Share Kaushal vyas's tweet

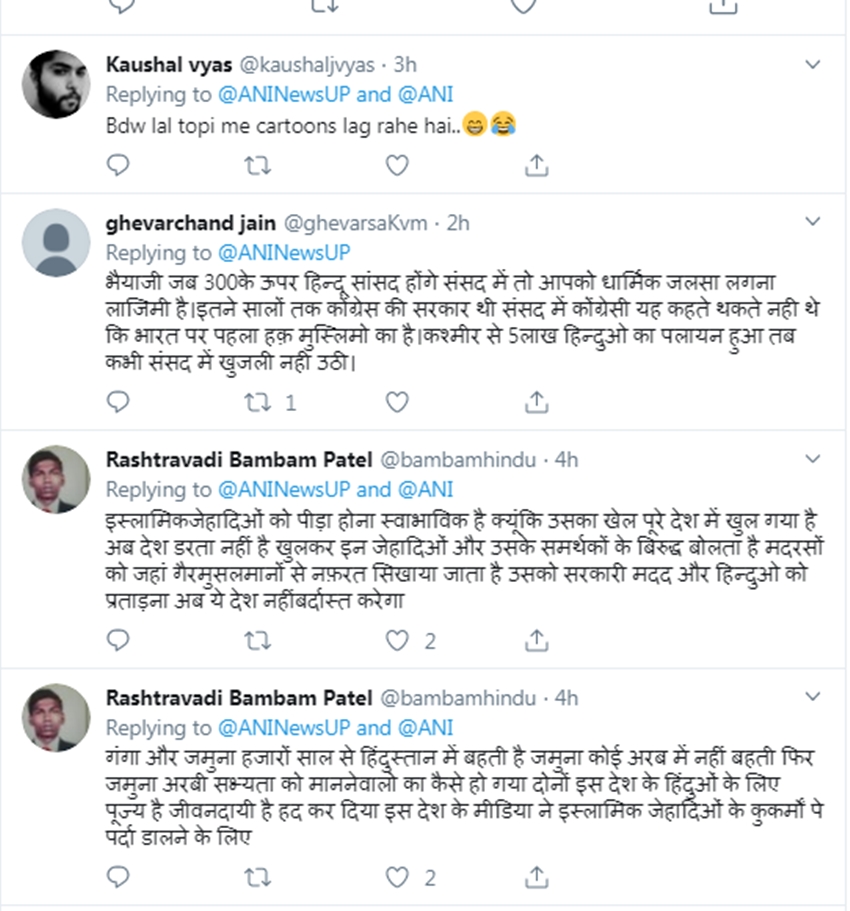536,165
